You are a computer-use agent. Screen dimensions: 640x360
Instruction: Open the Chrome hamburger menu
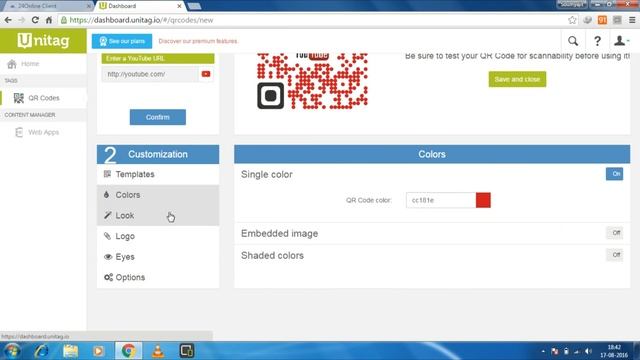pos(632,20)
